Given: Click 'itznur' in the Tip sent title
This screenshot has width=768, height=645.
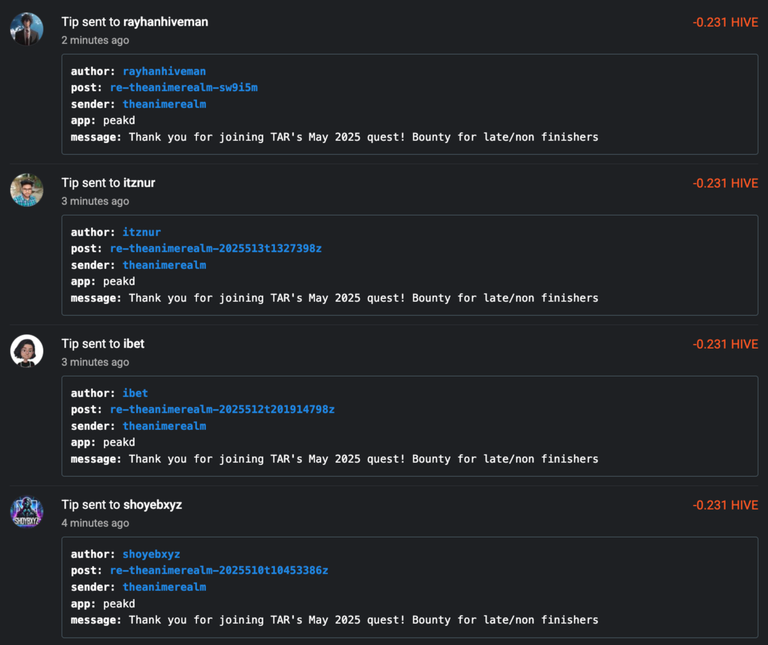Looking at the screenshot, I should tap(139, 183).
